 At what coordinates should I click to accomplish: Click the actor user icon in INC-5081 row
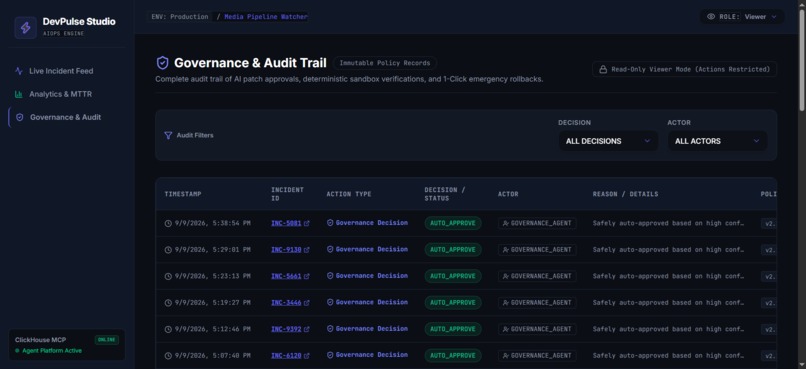coord(506,223)
